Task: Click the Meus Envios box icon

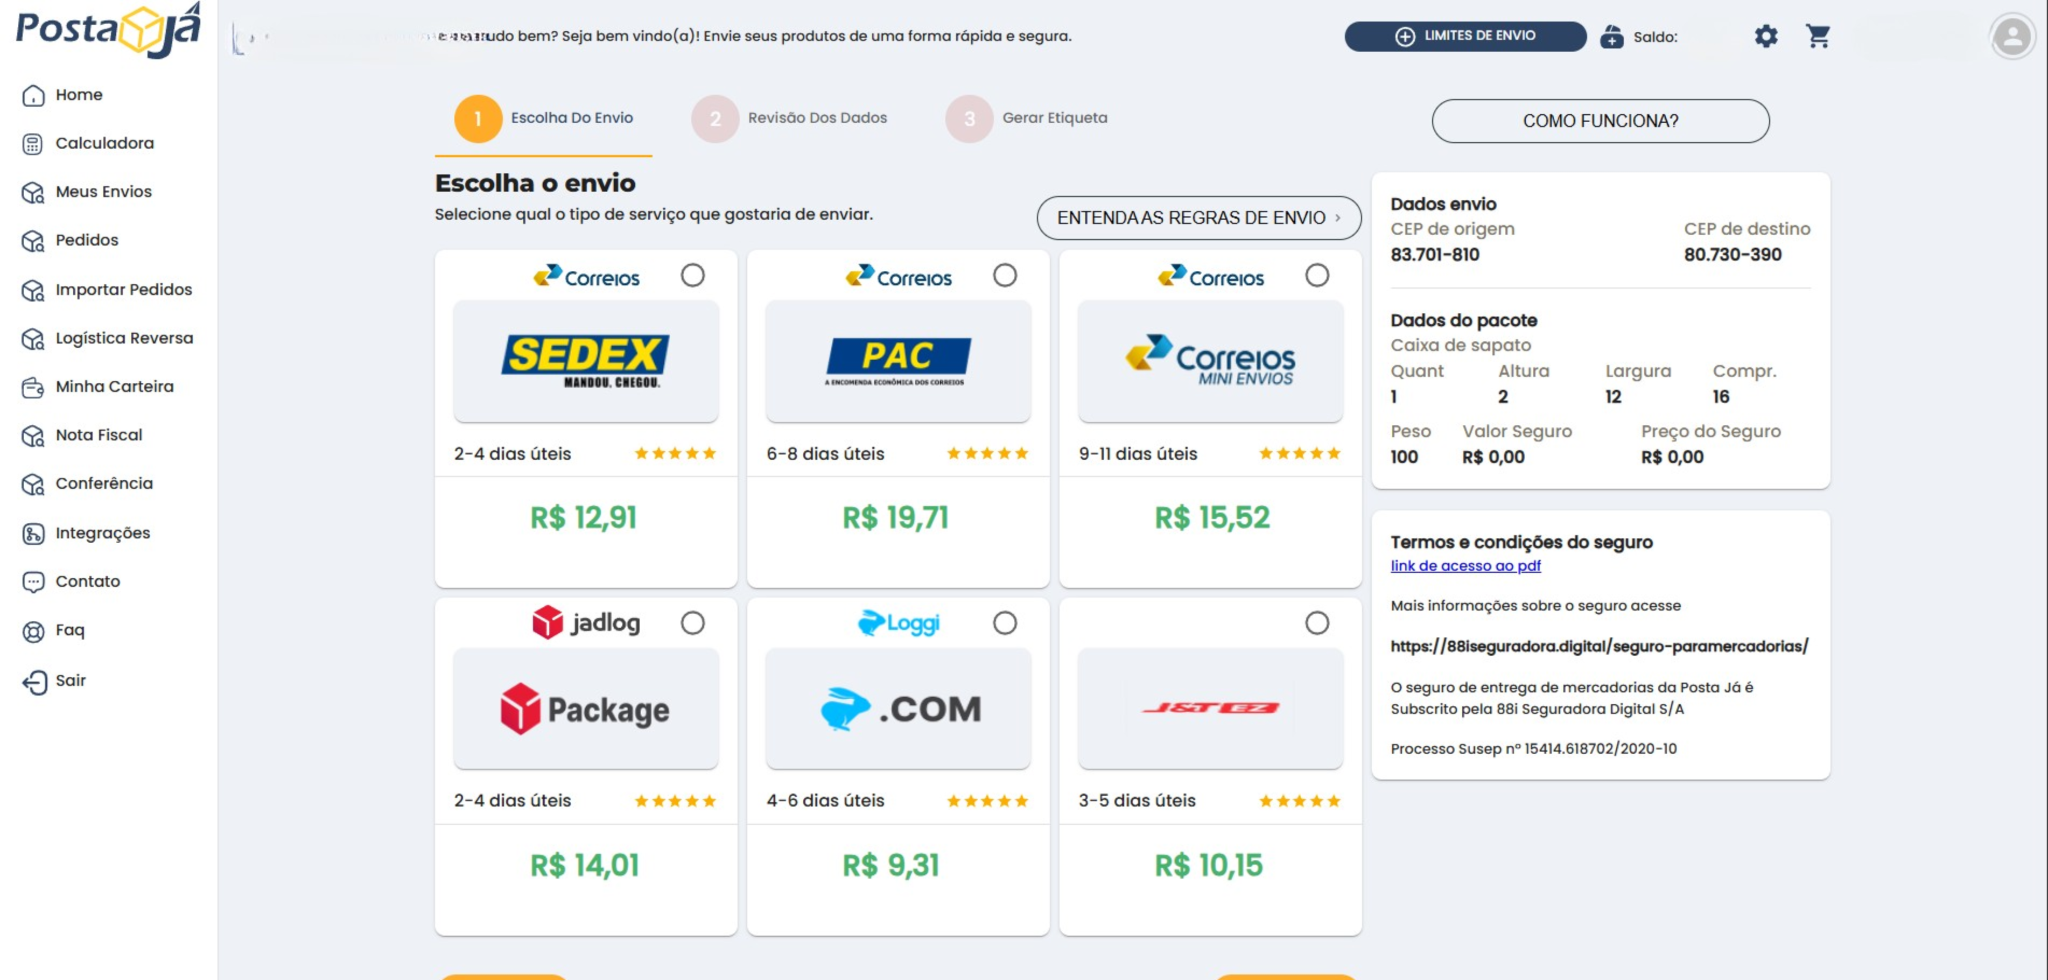Action: pyautogui.click(x=33, y=192)
